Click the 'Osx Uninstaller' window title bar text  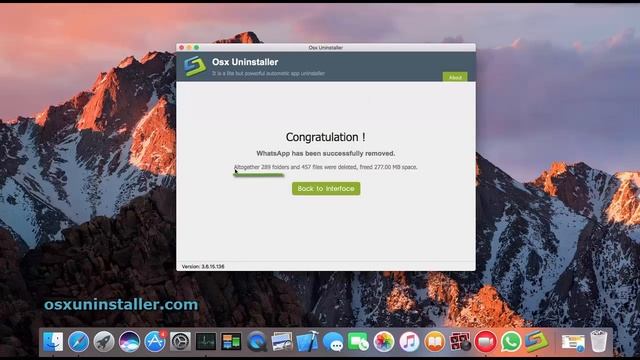point(325,47)
